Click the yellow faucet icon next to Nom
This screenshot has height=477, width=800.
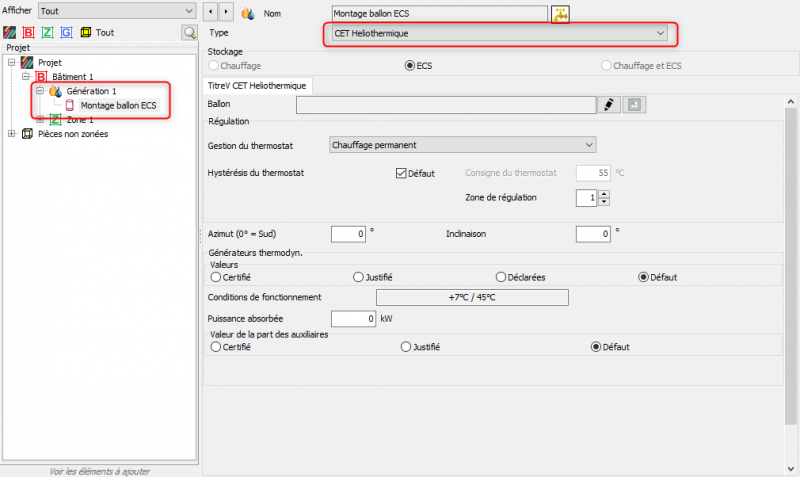(561, 14)
